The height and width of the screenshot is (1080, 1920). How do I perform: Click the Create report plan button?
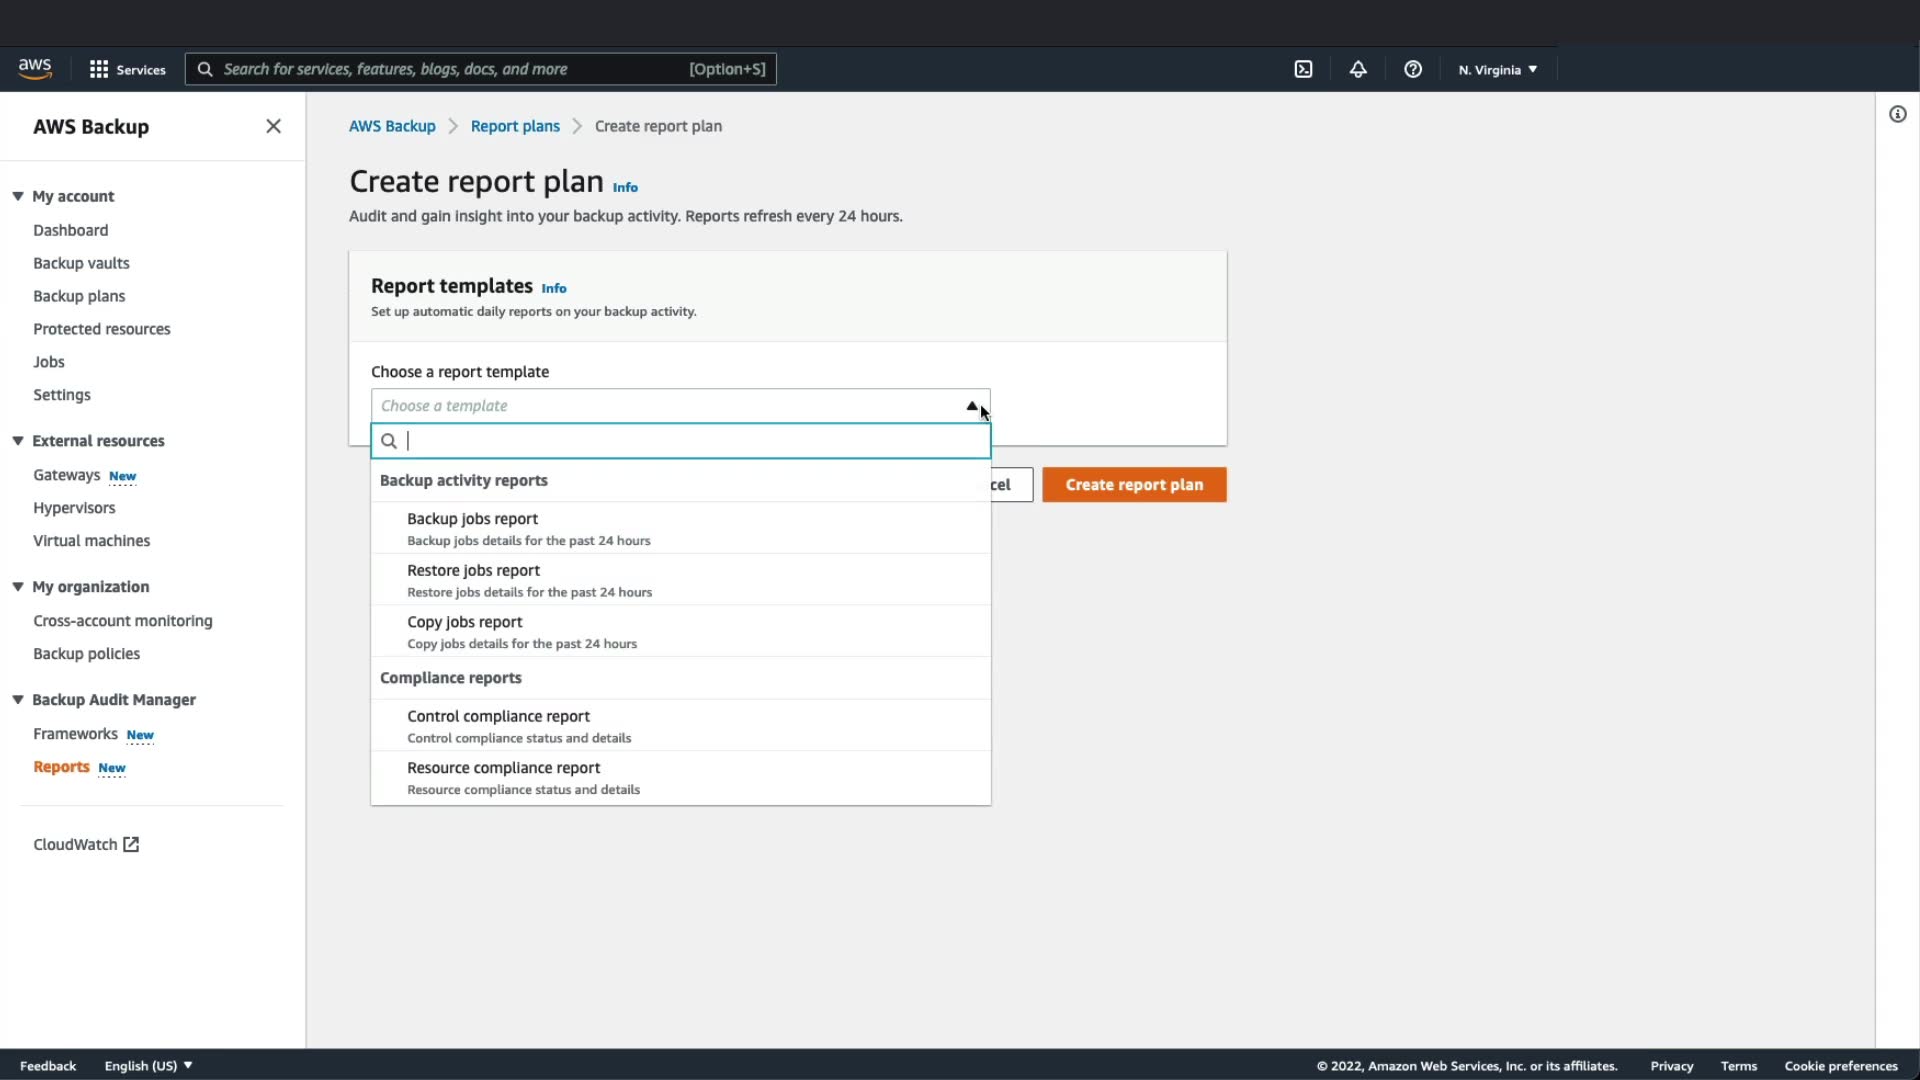(x=1134, y=484)
